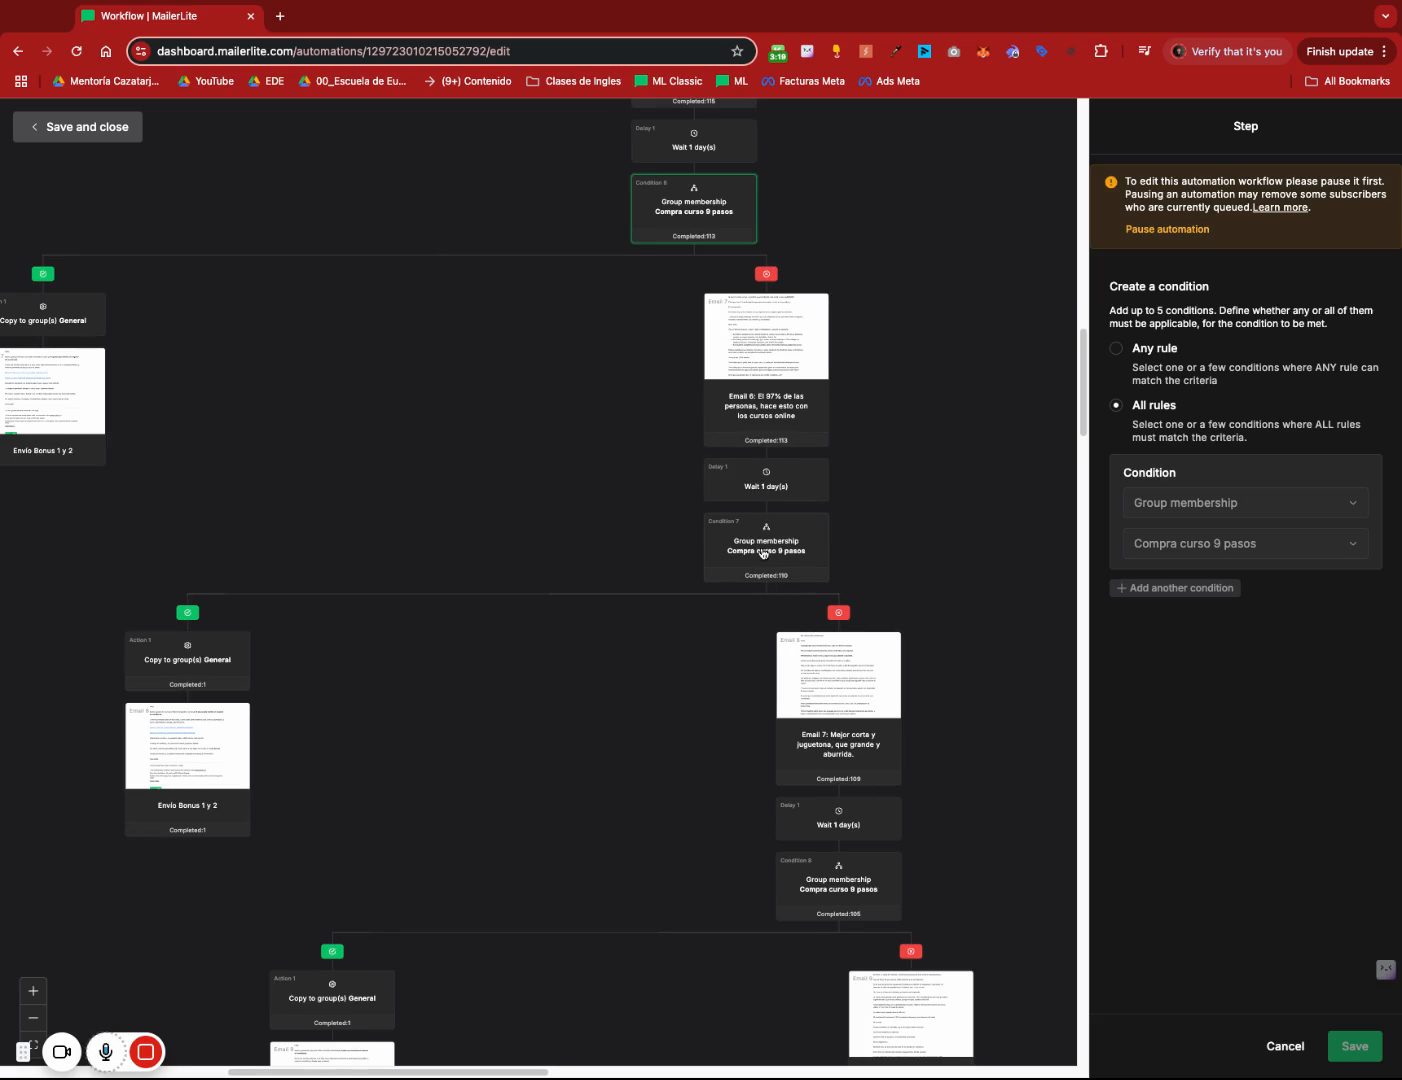
Task: Open the Chrome three-dot menu
Action: pyautogui.click(x=1384, y=51)
